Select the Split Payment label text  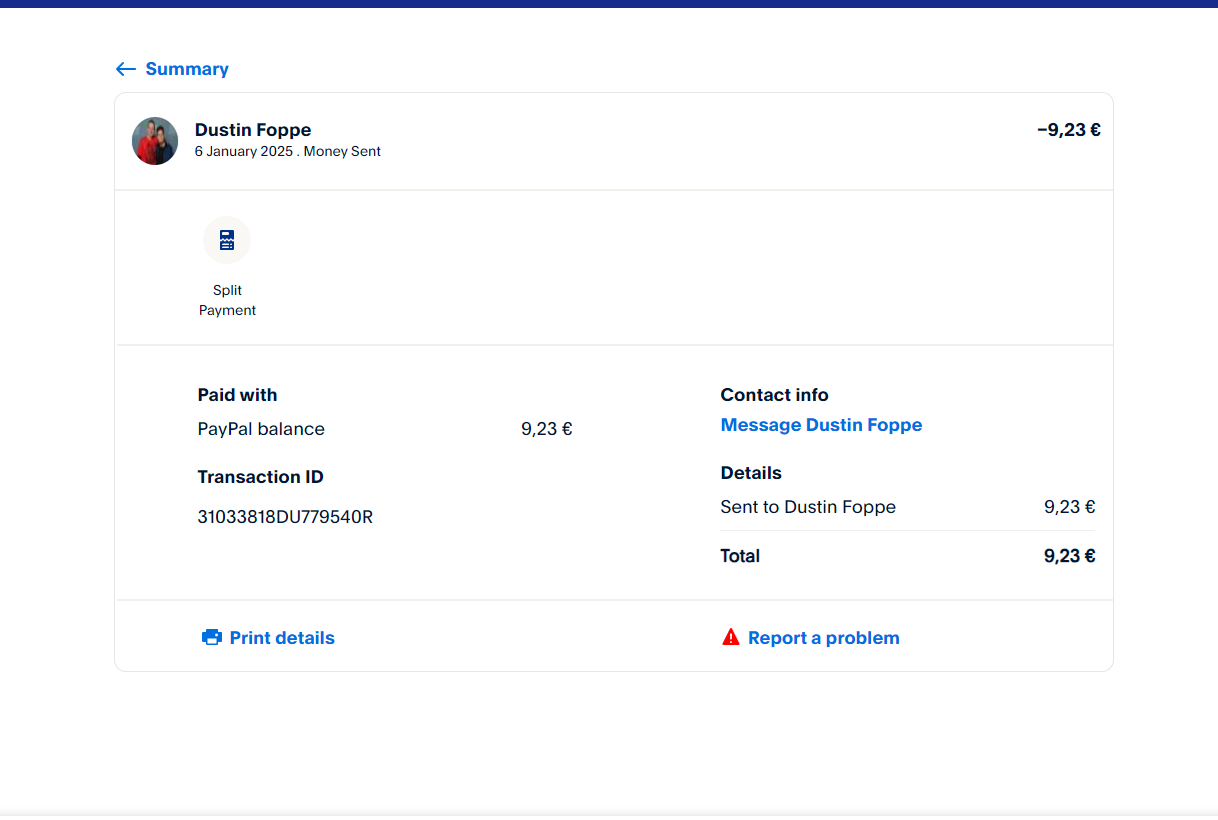(227, 300)
